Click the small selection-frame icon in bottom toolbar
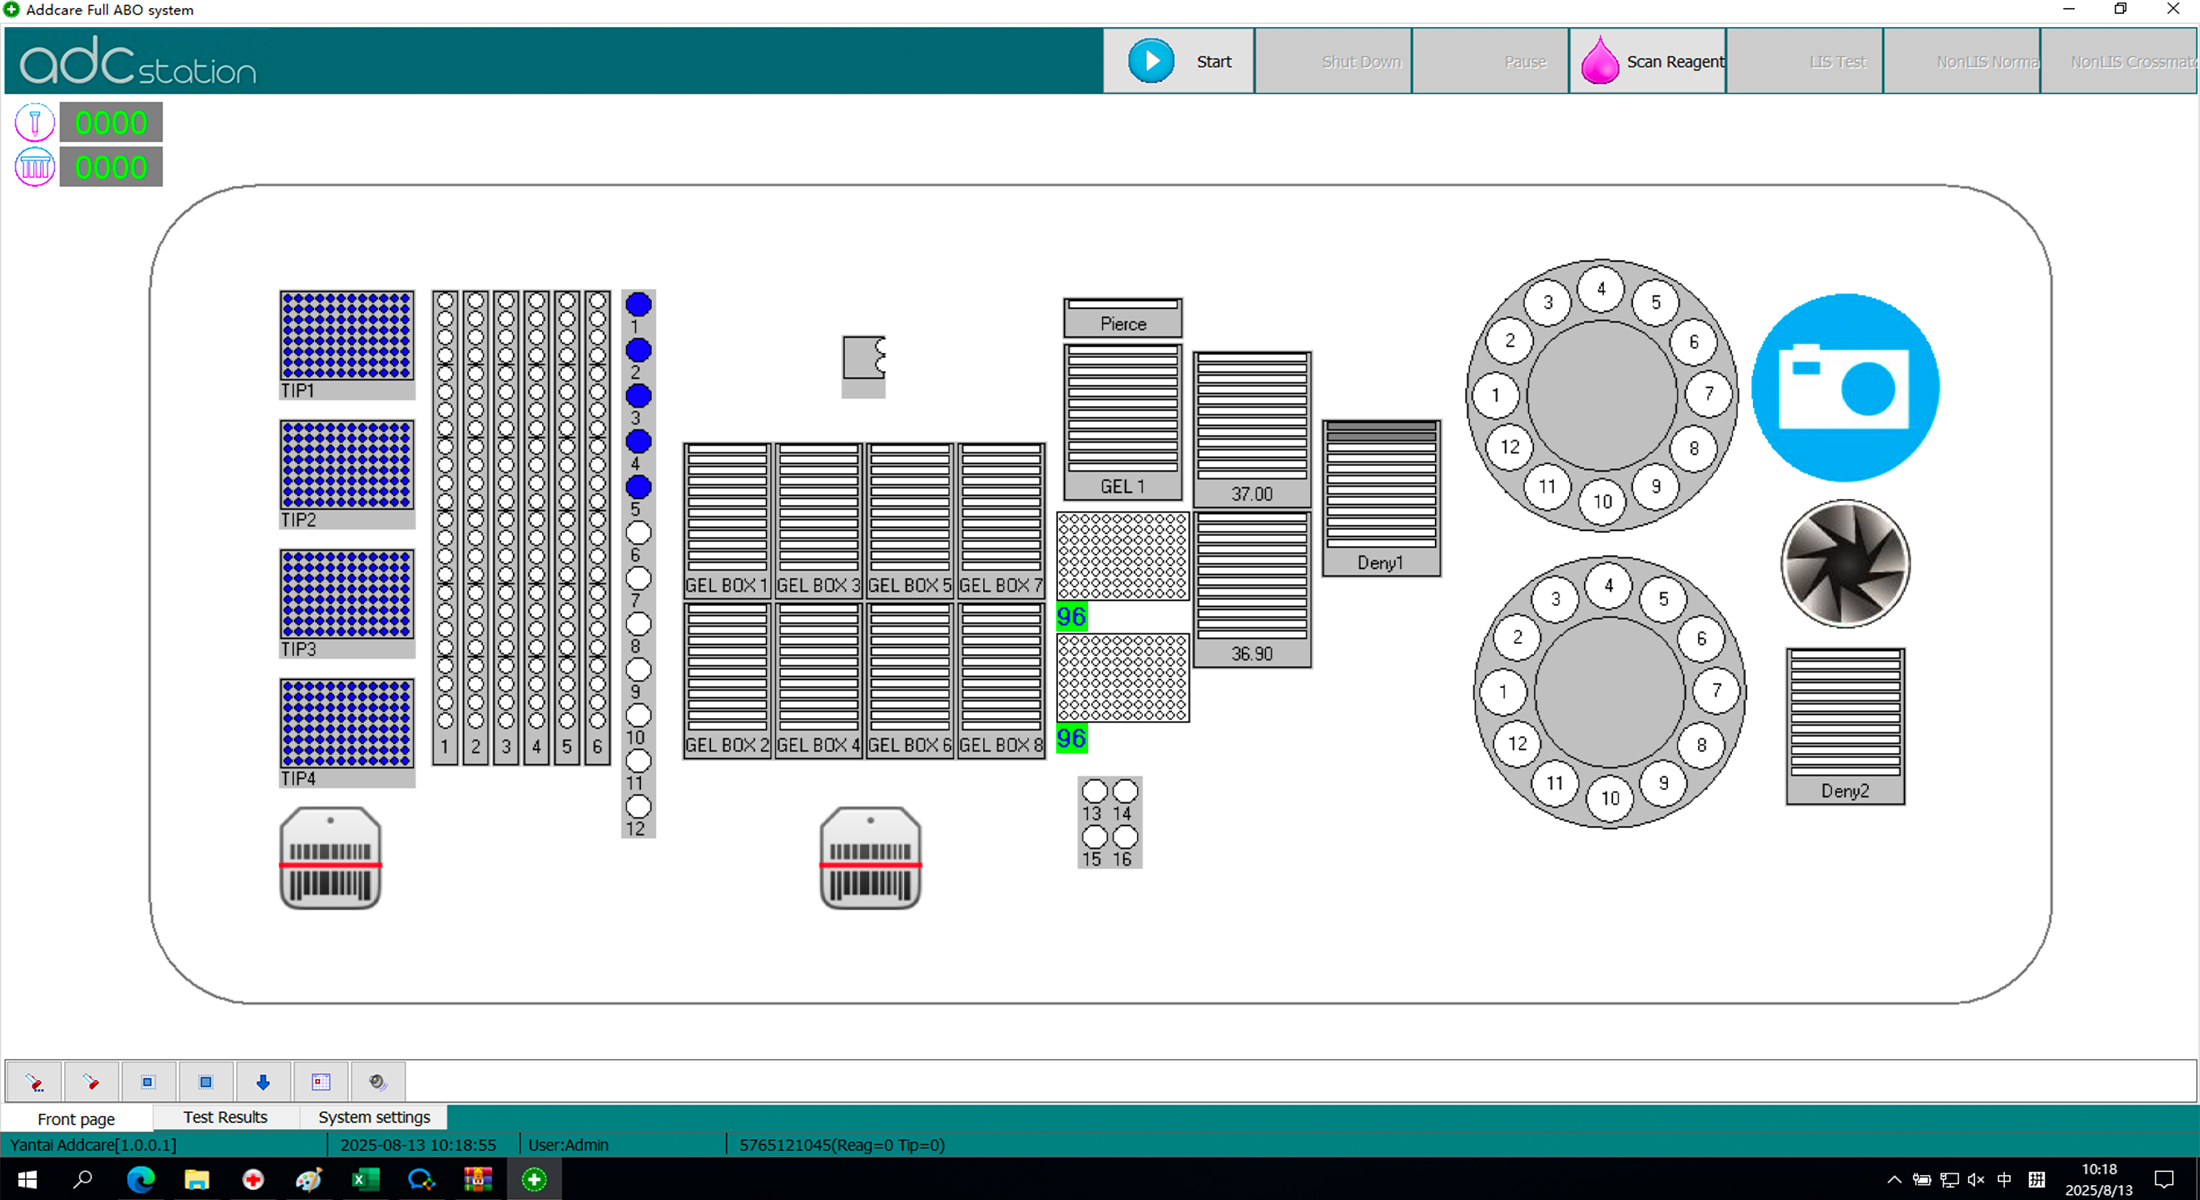 (148, 1081)
